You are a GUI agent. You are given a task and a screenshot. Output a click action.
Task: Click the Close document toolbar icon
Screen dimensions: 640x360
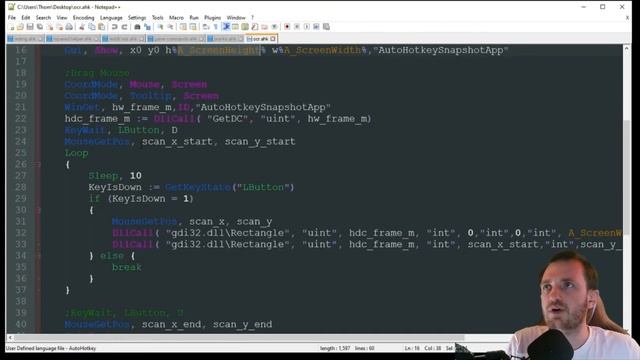coord(50,27)
